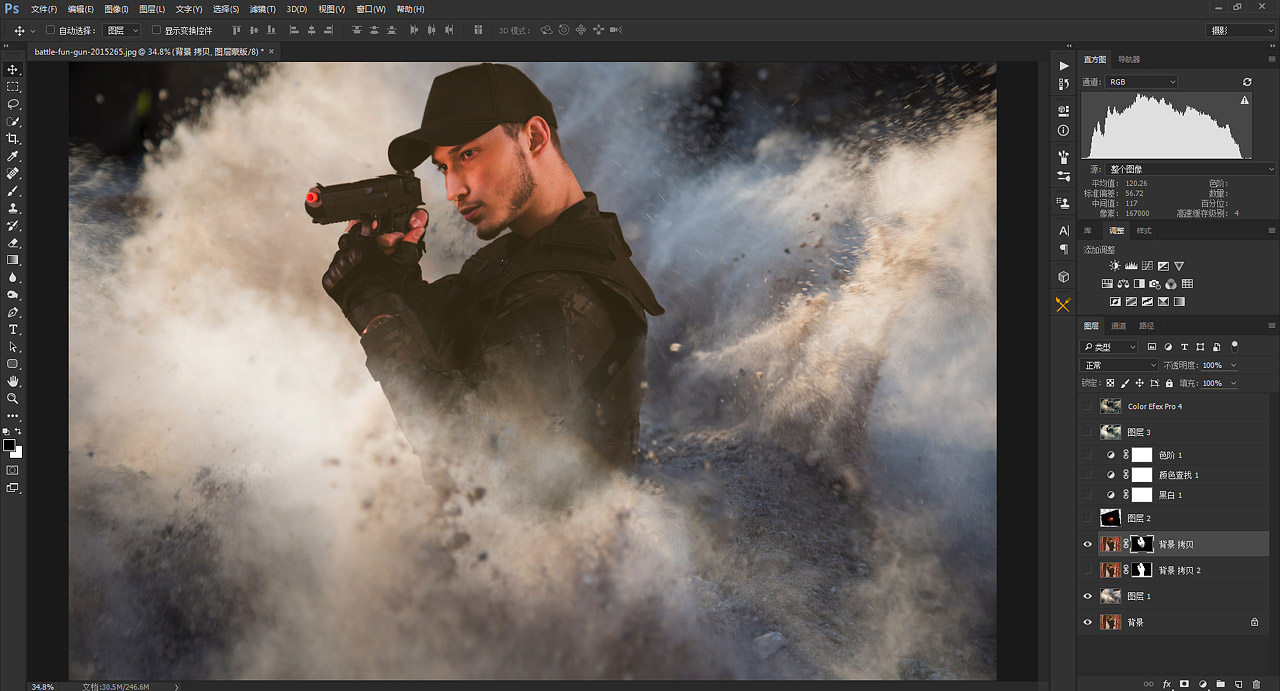Select the Lasso tool
The image size is (1280, 691).
tap(13, 104)
